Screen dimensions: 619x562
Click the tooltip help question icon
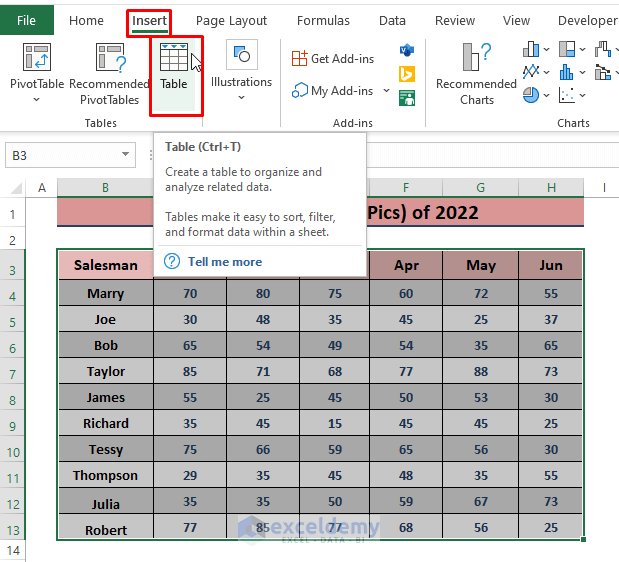click(x=172, y=261)
